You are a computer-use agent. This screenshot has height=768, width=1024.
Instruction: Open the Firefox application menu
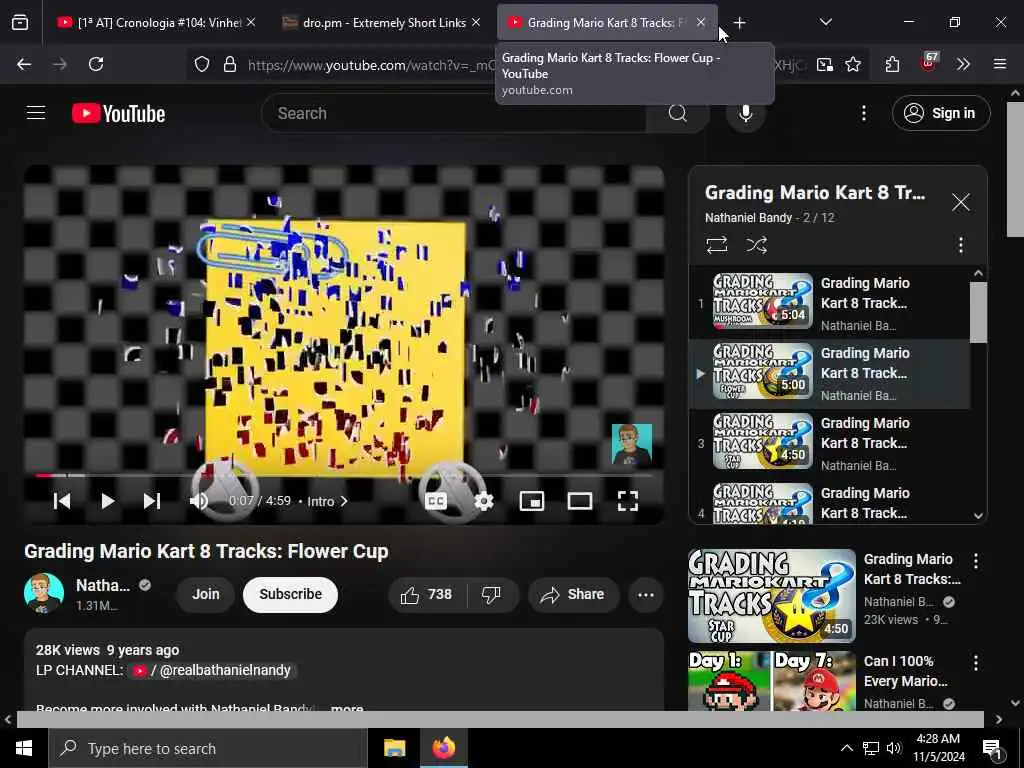(1000, 64)
